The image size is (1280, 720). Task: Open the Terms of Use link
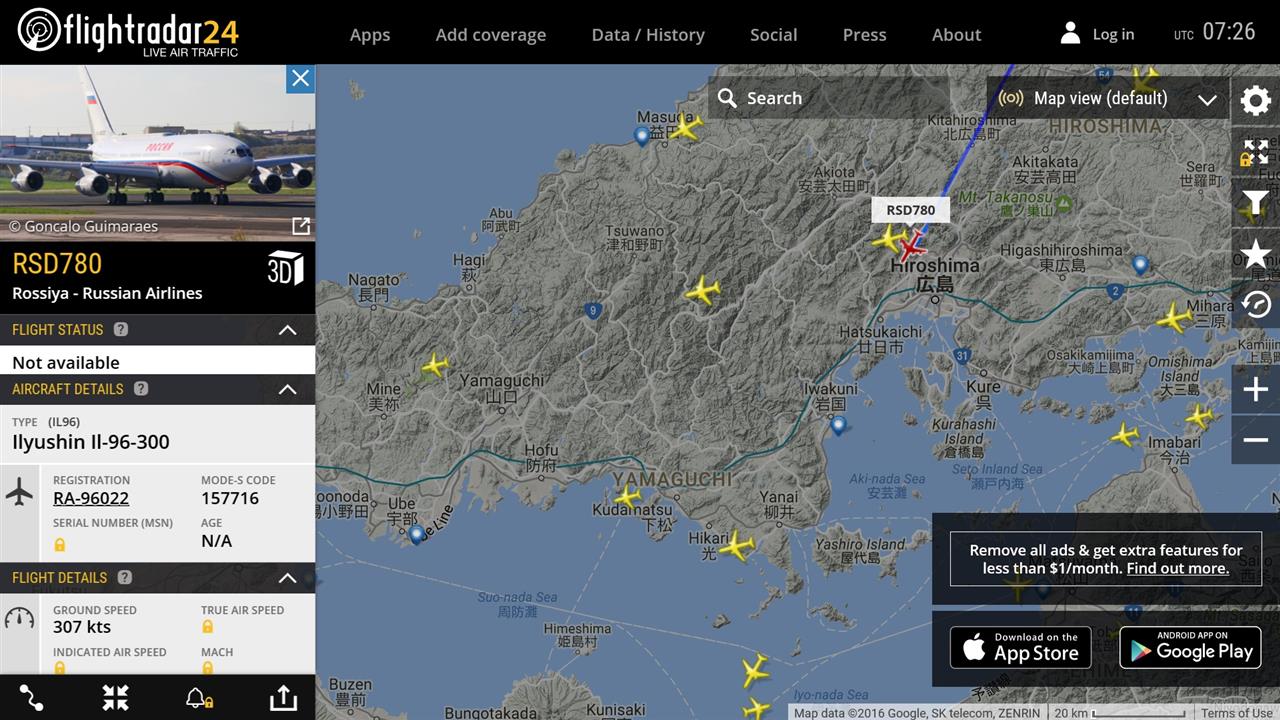(1236, 713)
